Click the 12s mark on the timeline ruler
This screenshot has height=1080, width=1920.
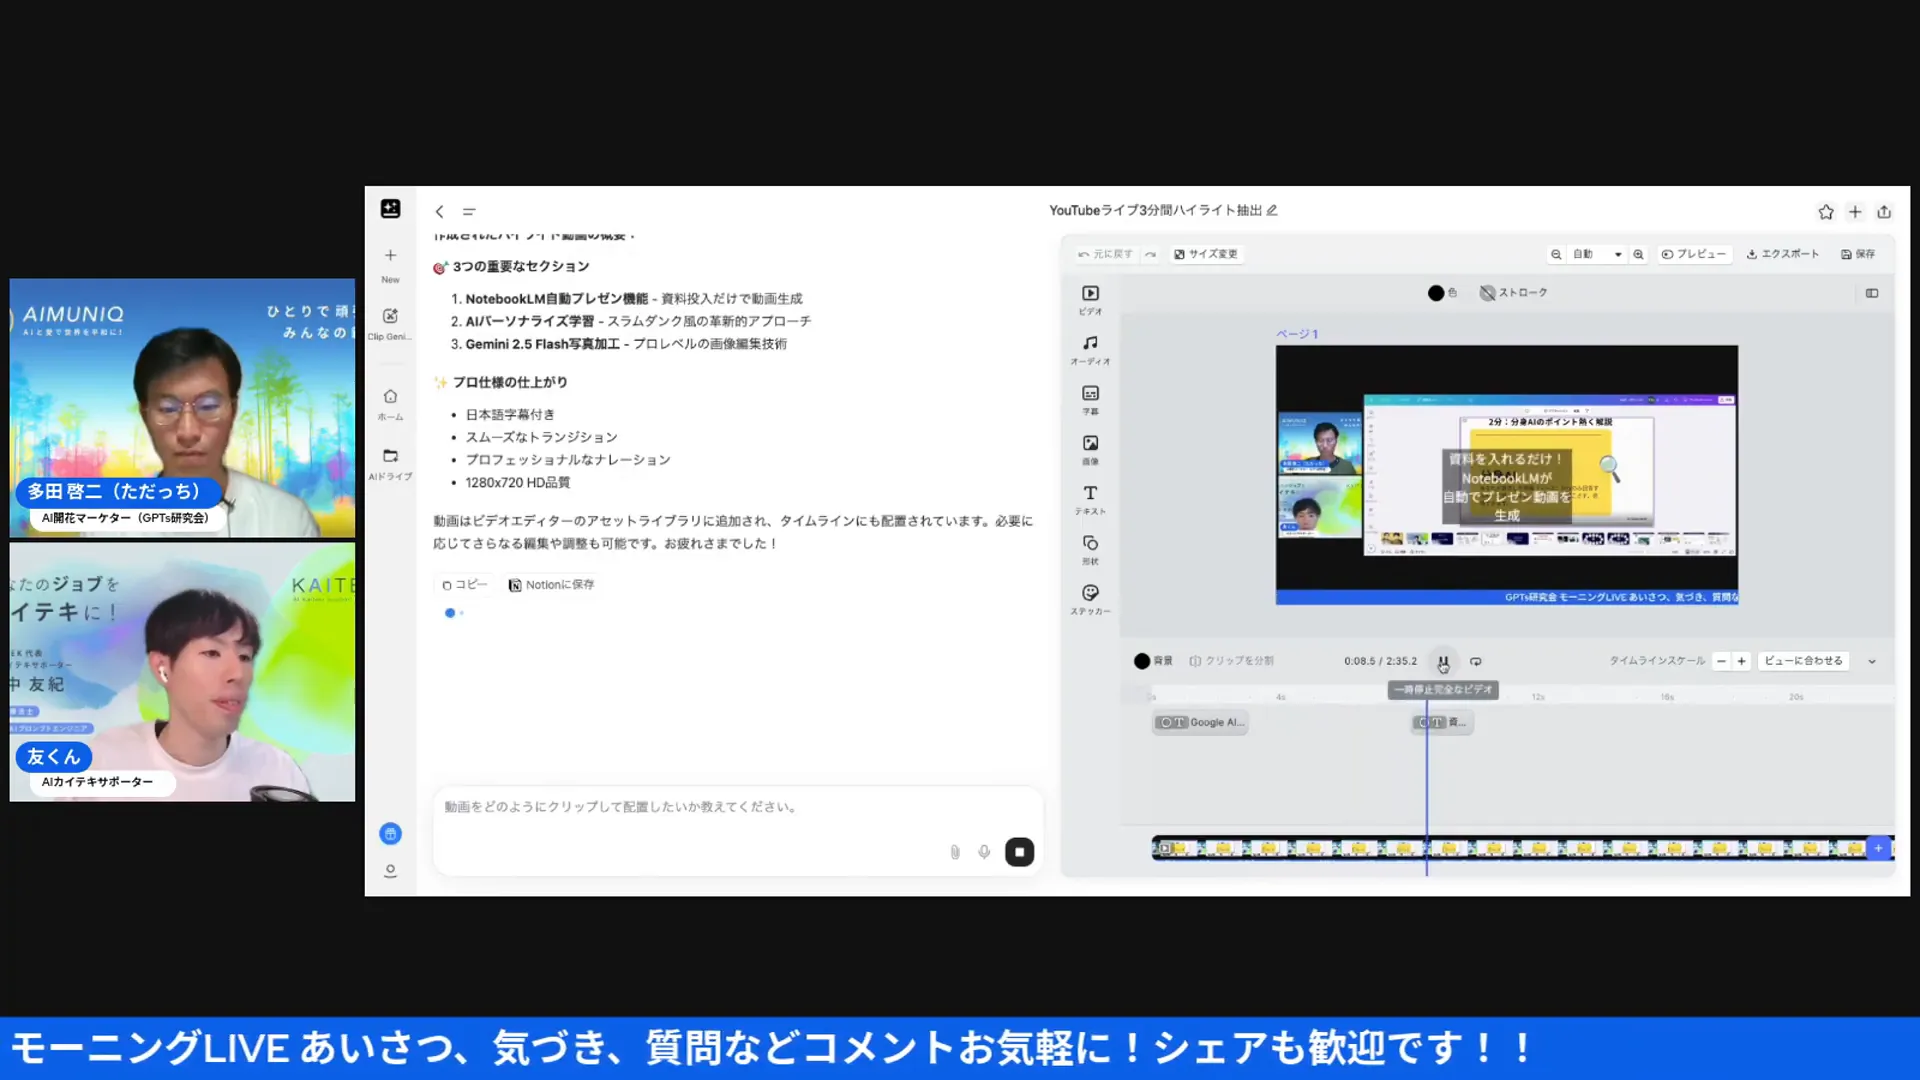[x=1538, y=697]
